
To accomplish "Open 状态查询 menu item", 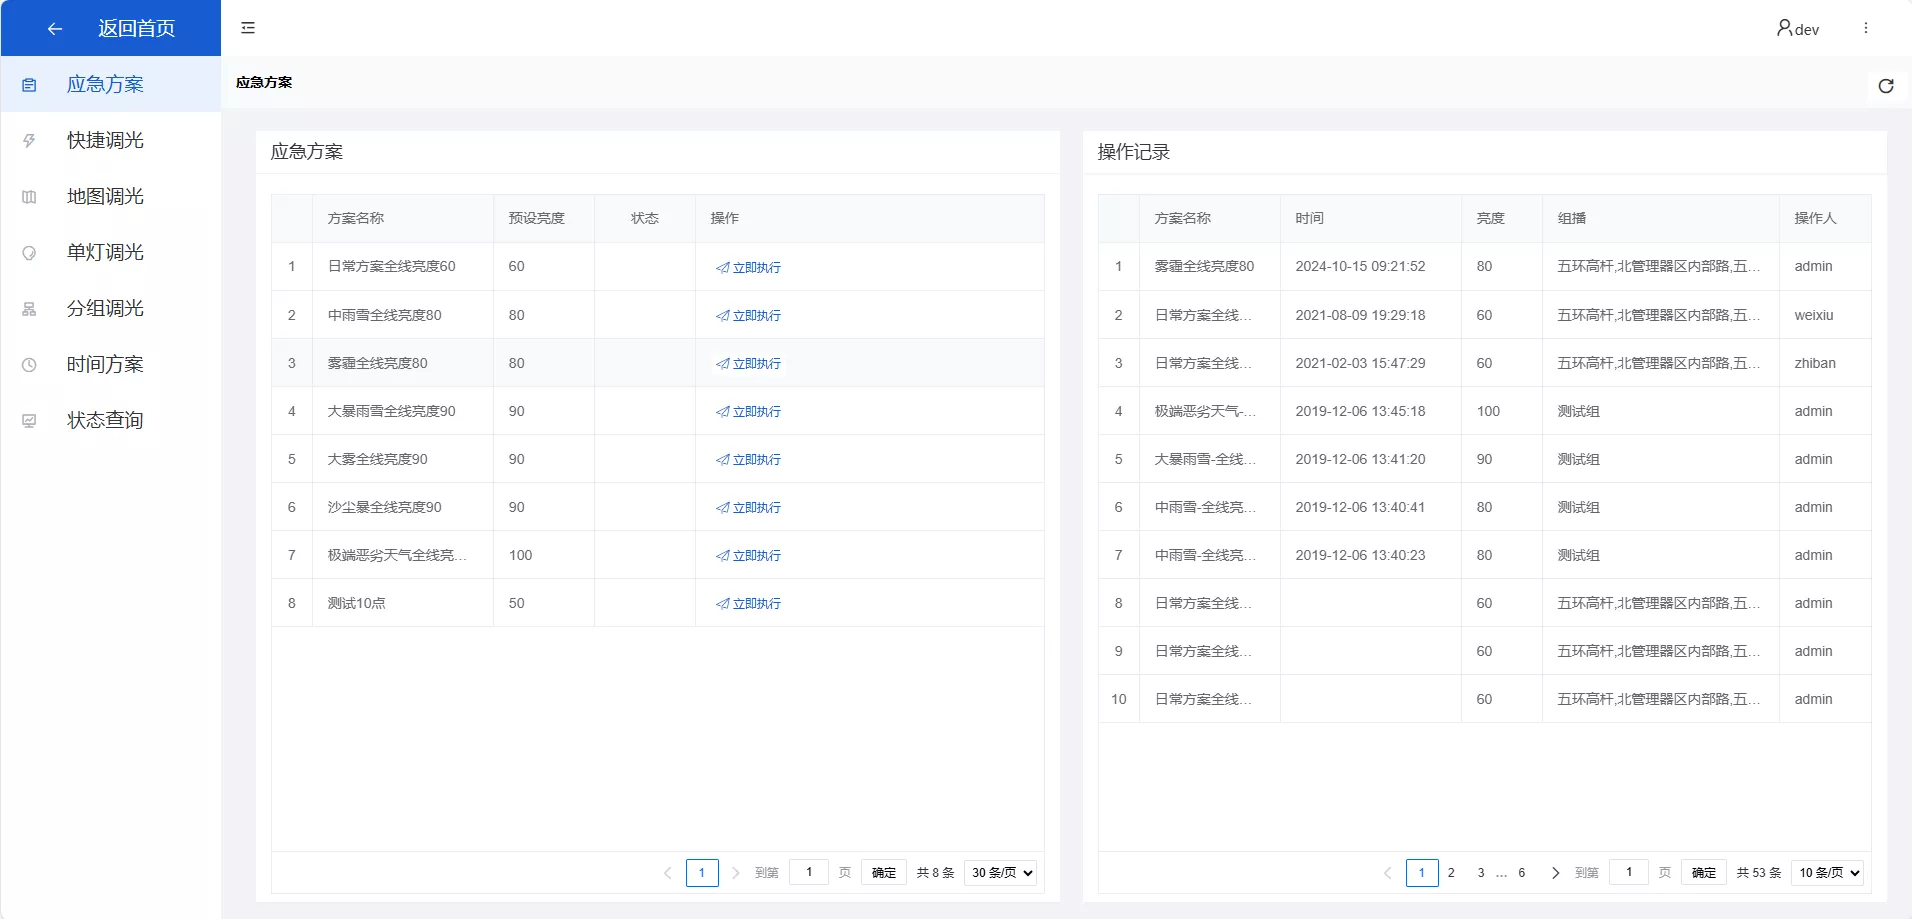I will [110, 420].
